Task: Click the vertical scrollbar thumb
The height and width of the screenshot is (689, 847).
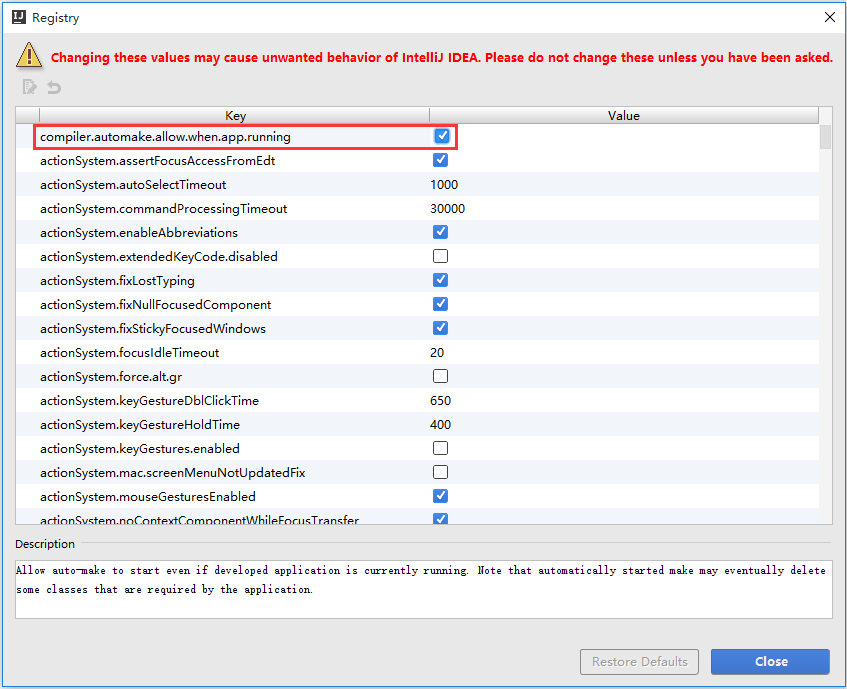Action: click(825, 137)
